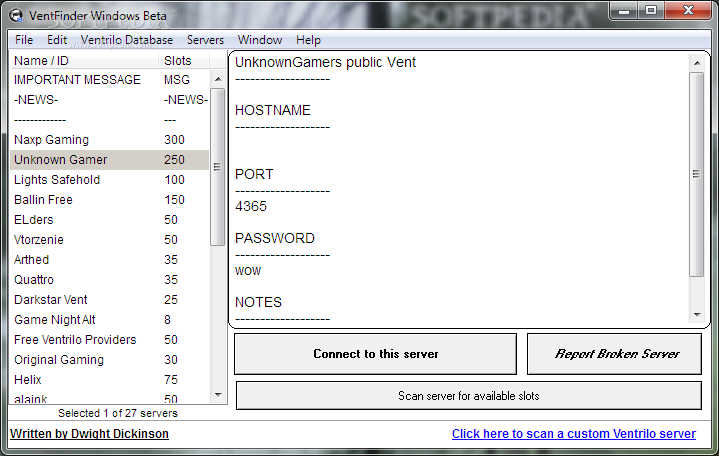Select the Arthed server
Image resolution: width=719 pixels, height=456 pixels.
pos(109,260)
